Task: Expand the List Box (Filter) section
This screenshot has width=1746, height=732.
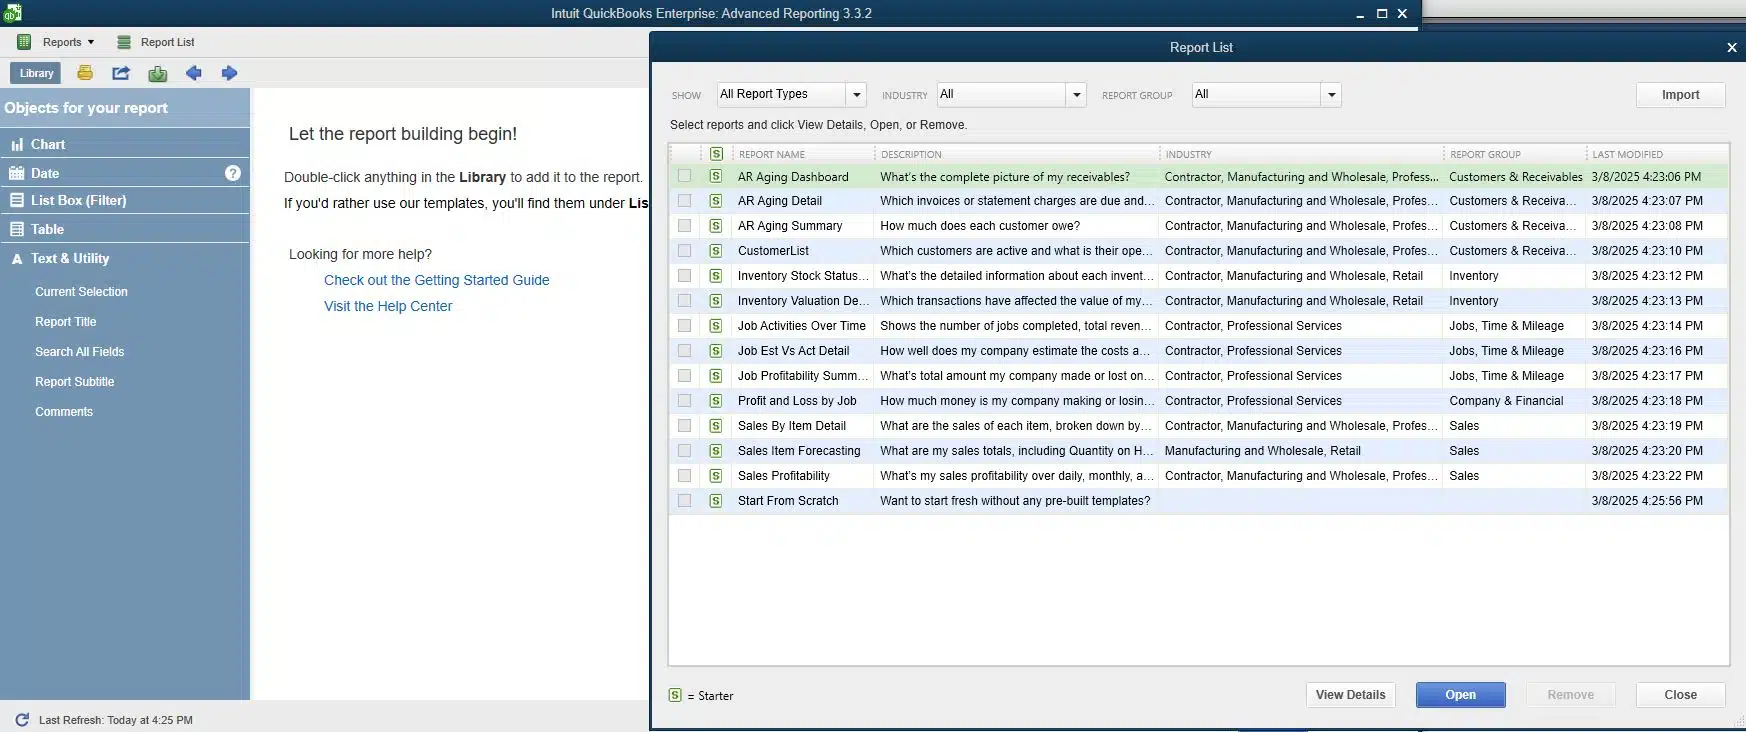Action: coord(125,200)
